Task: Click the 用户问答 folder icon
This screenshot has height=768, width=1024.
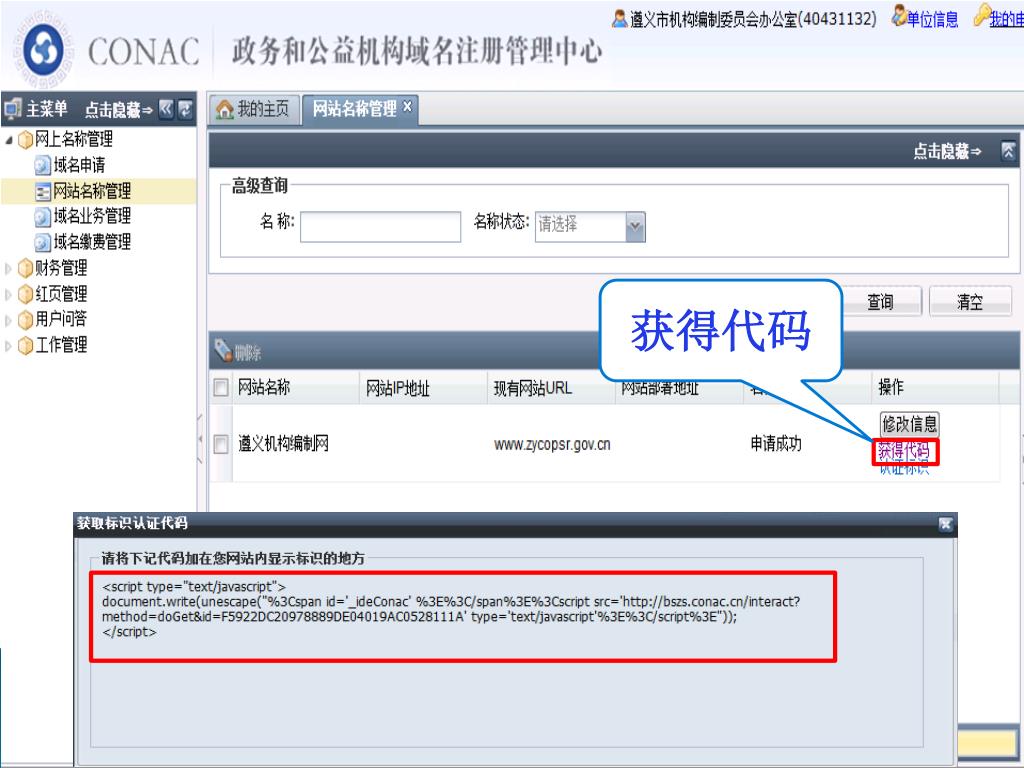Action: [25, 319]
